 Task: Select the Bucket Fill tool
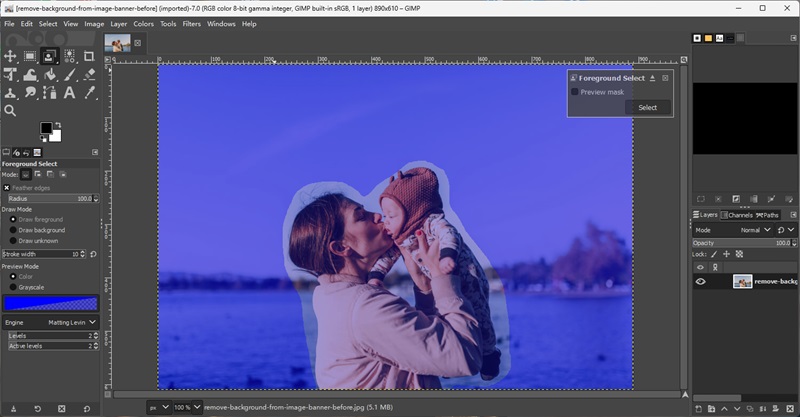pyautogui.click(x=49, y=75)
